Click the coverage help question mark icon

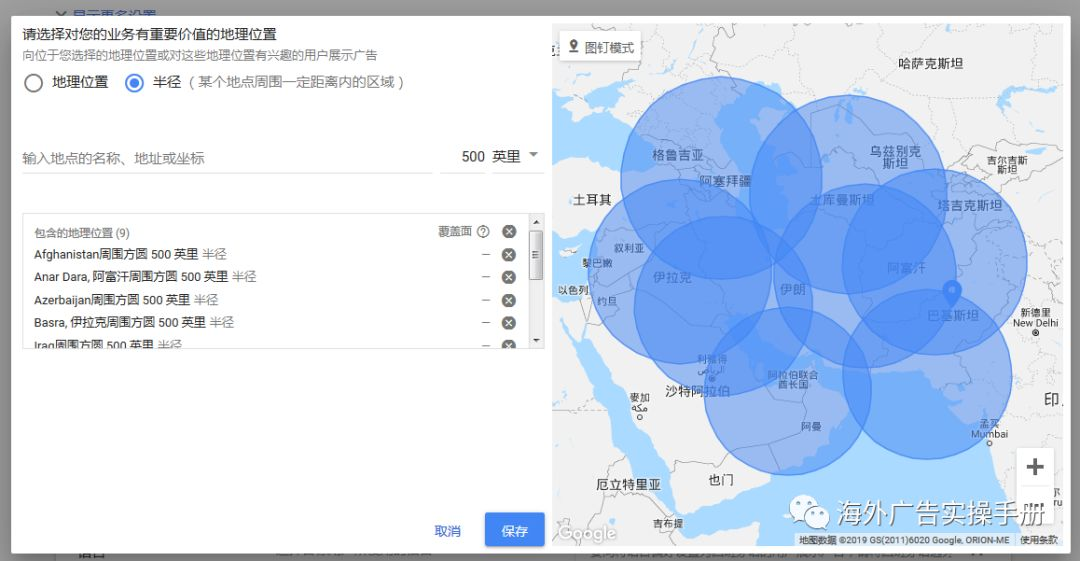[x=483, y=232]
